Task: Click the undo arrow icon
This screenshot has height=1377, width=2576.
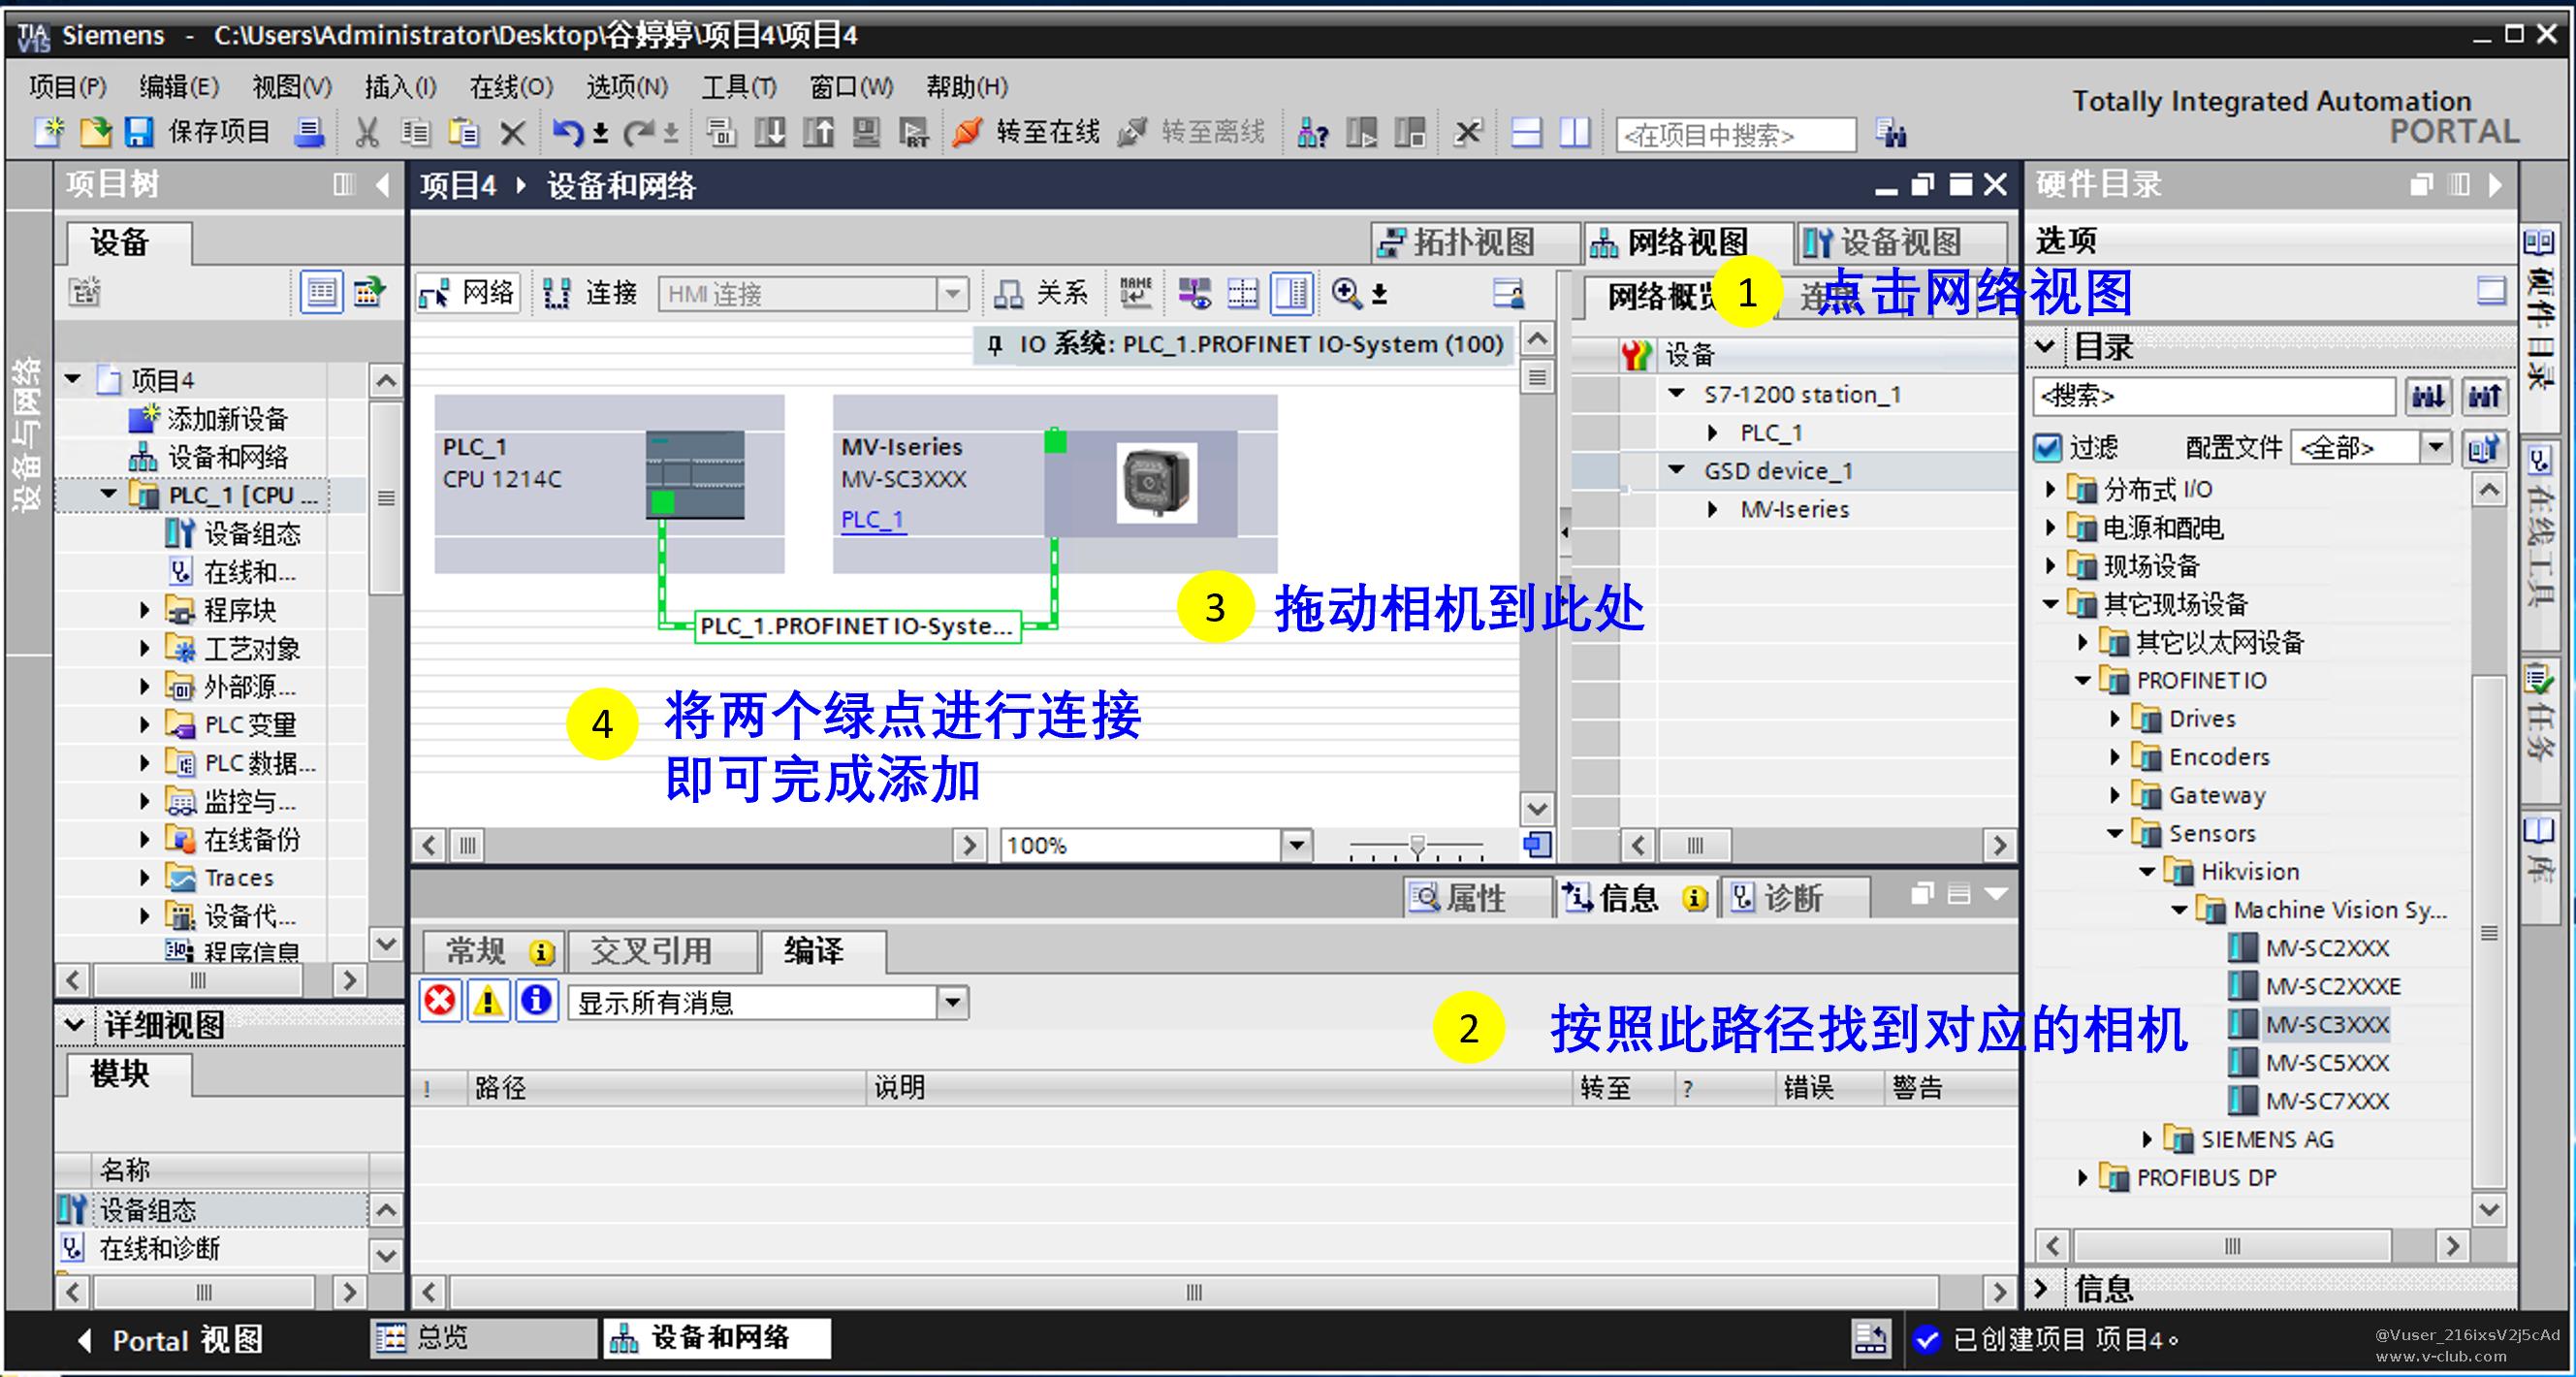Action: click(566, 132)
